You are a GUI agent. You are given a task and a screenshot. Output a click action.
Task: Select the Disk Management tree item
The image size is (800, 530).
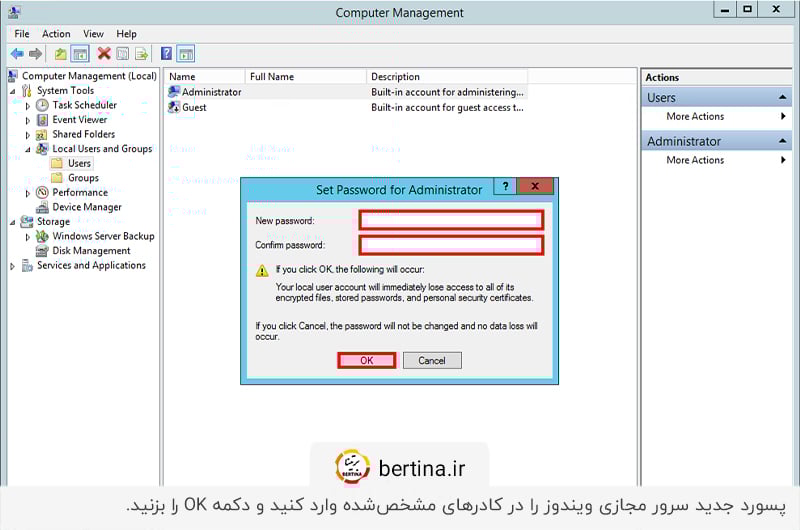[x=91, y=251]
